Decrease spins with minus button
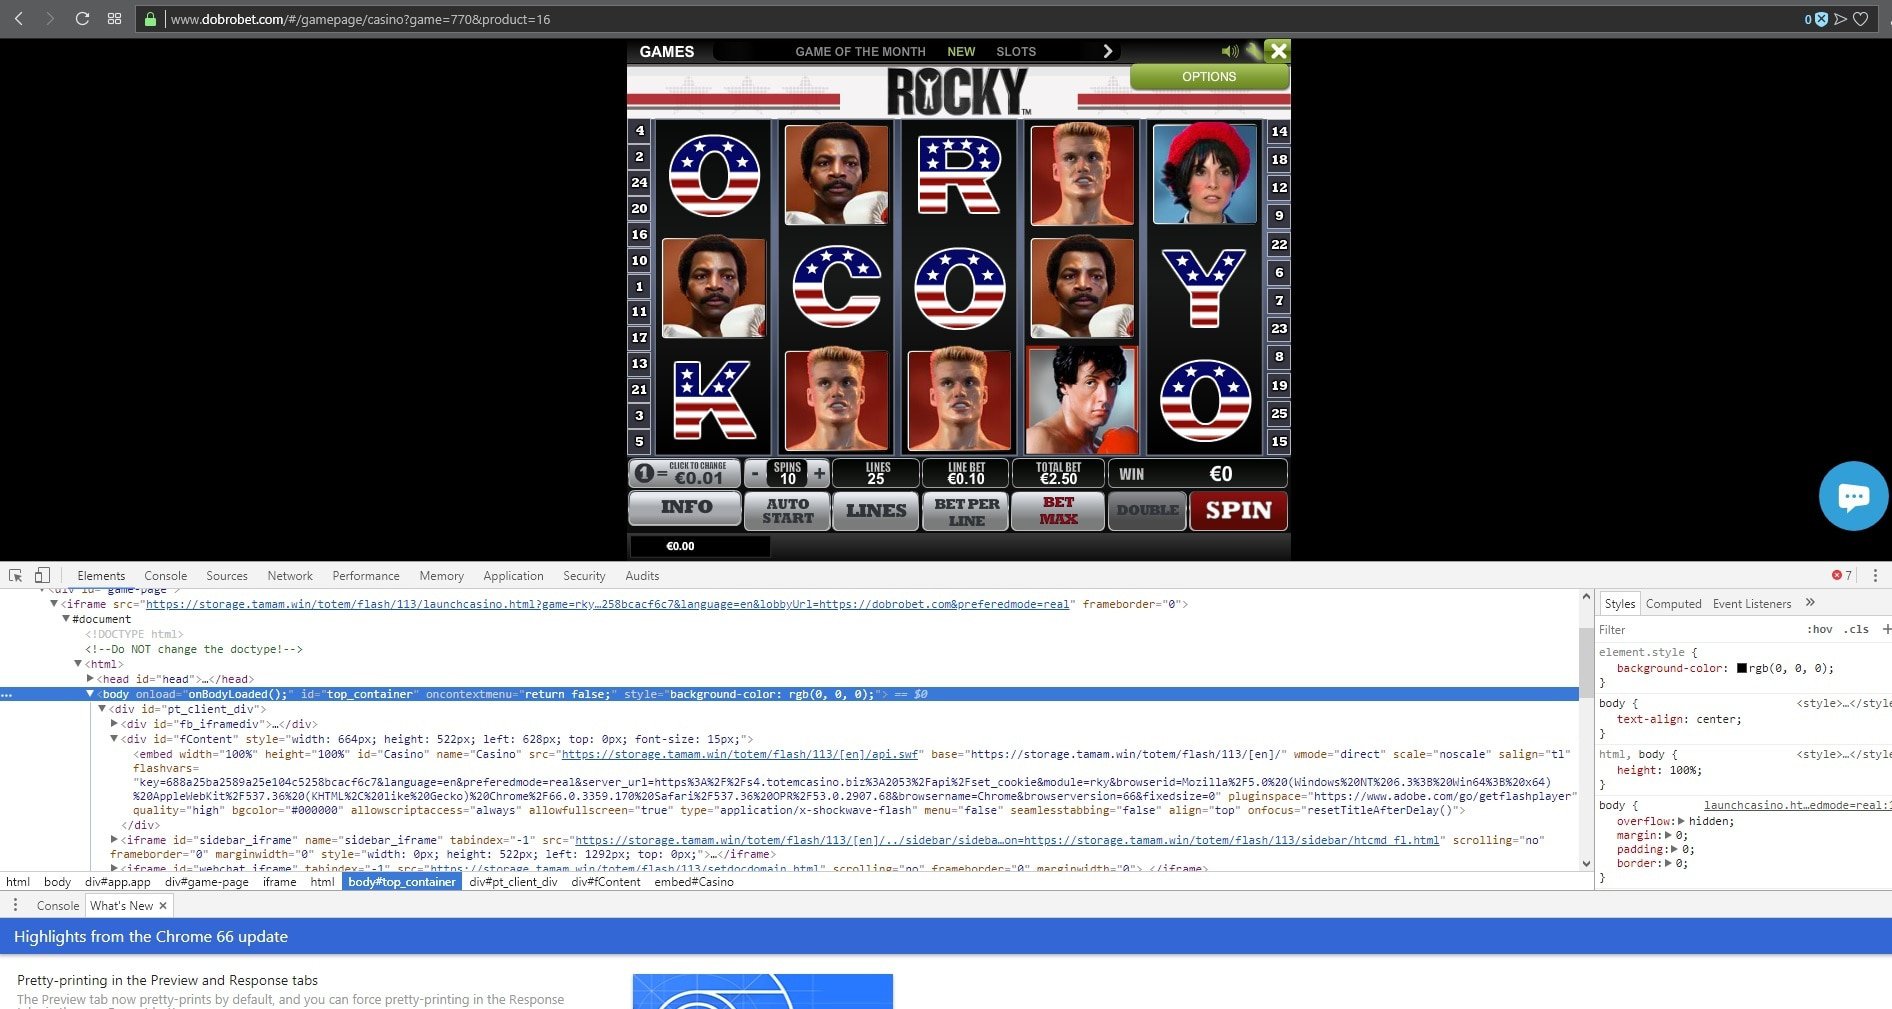1892x1009 pixels. click(x=755, y=473)
